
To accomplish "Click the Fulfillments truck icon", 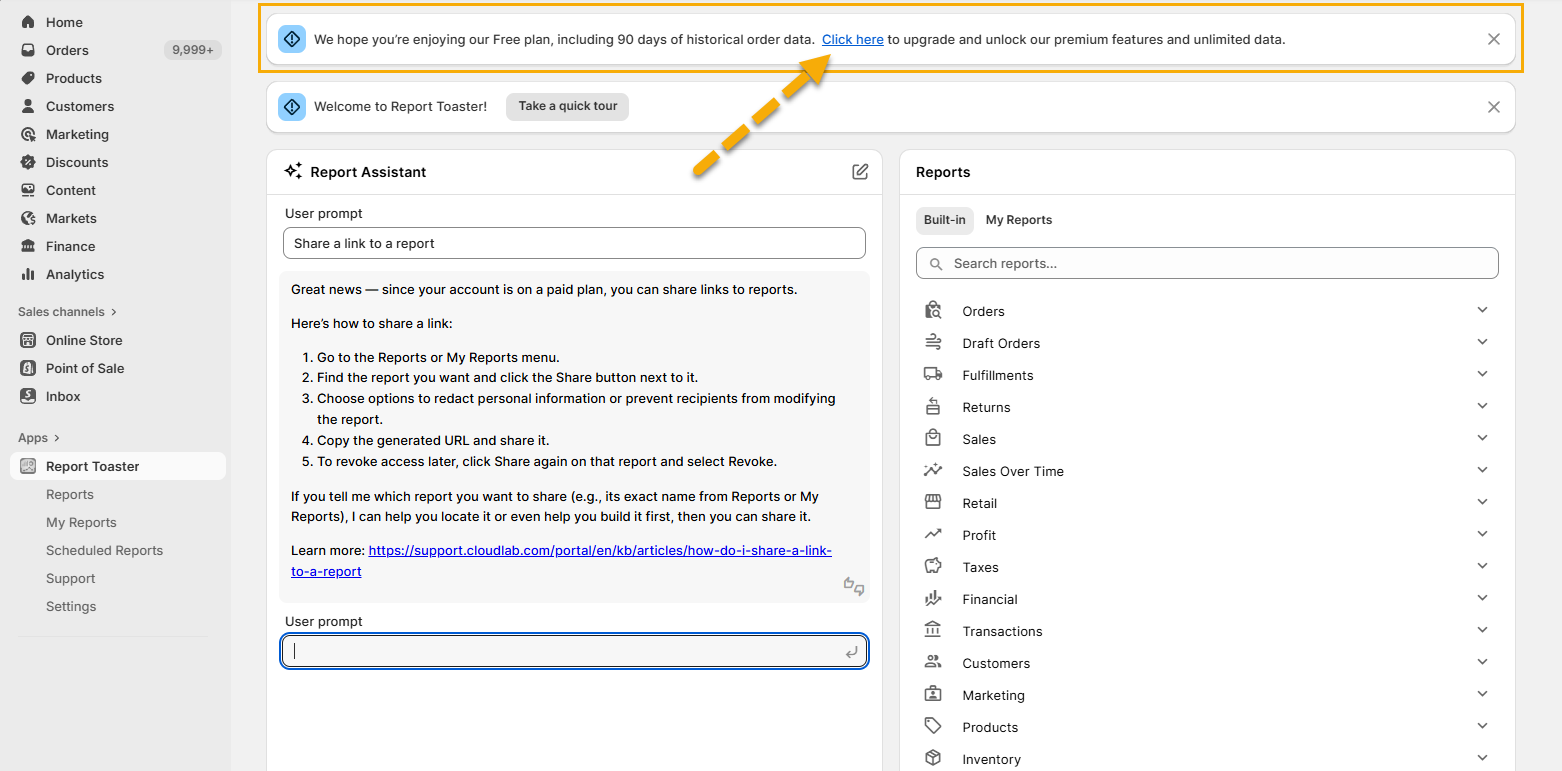I will (933, 375).
